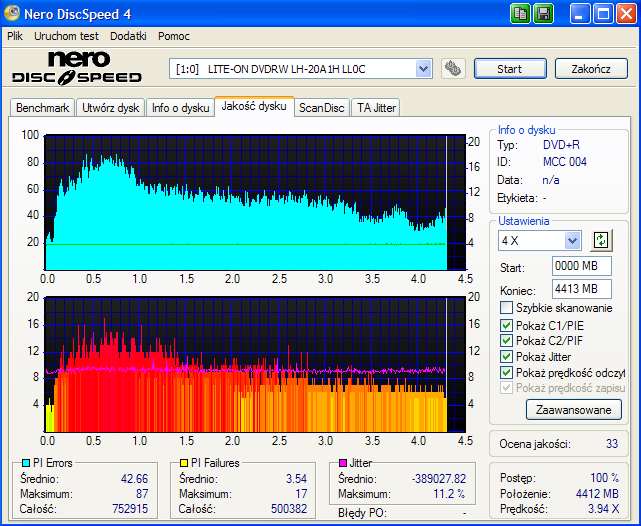Click the PI Failures Średnio value 3.54
This screenshot has width=641, height=526.
pyautogui.click(x=296, y=479)
